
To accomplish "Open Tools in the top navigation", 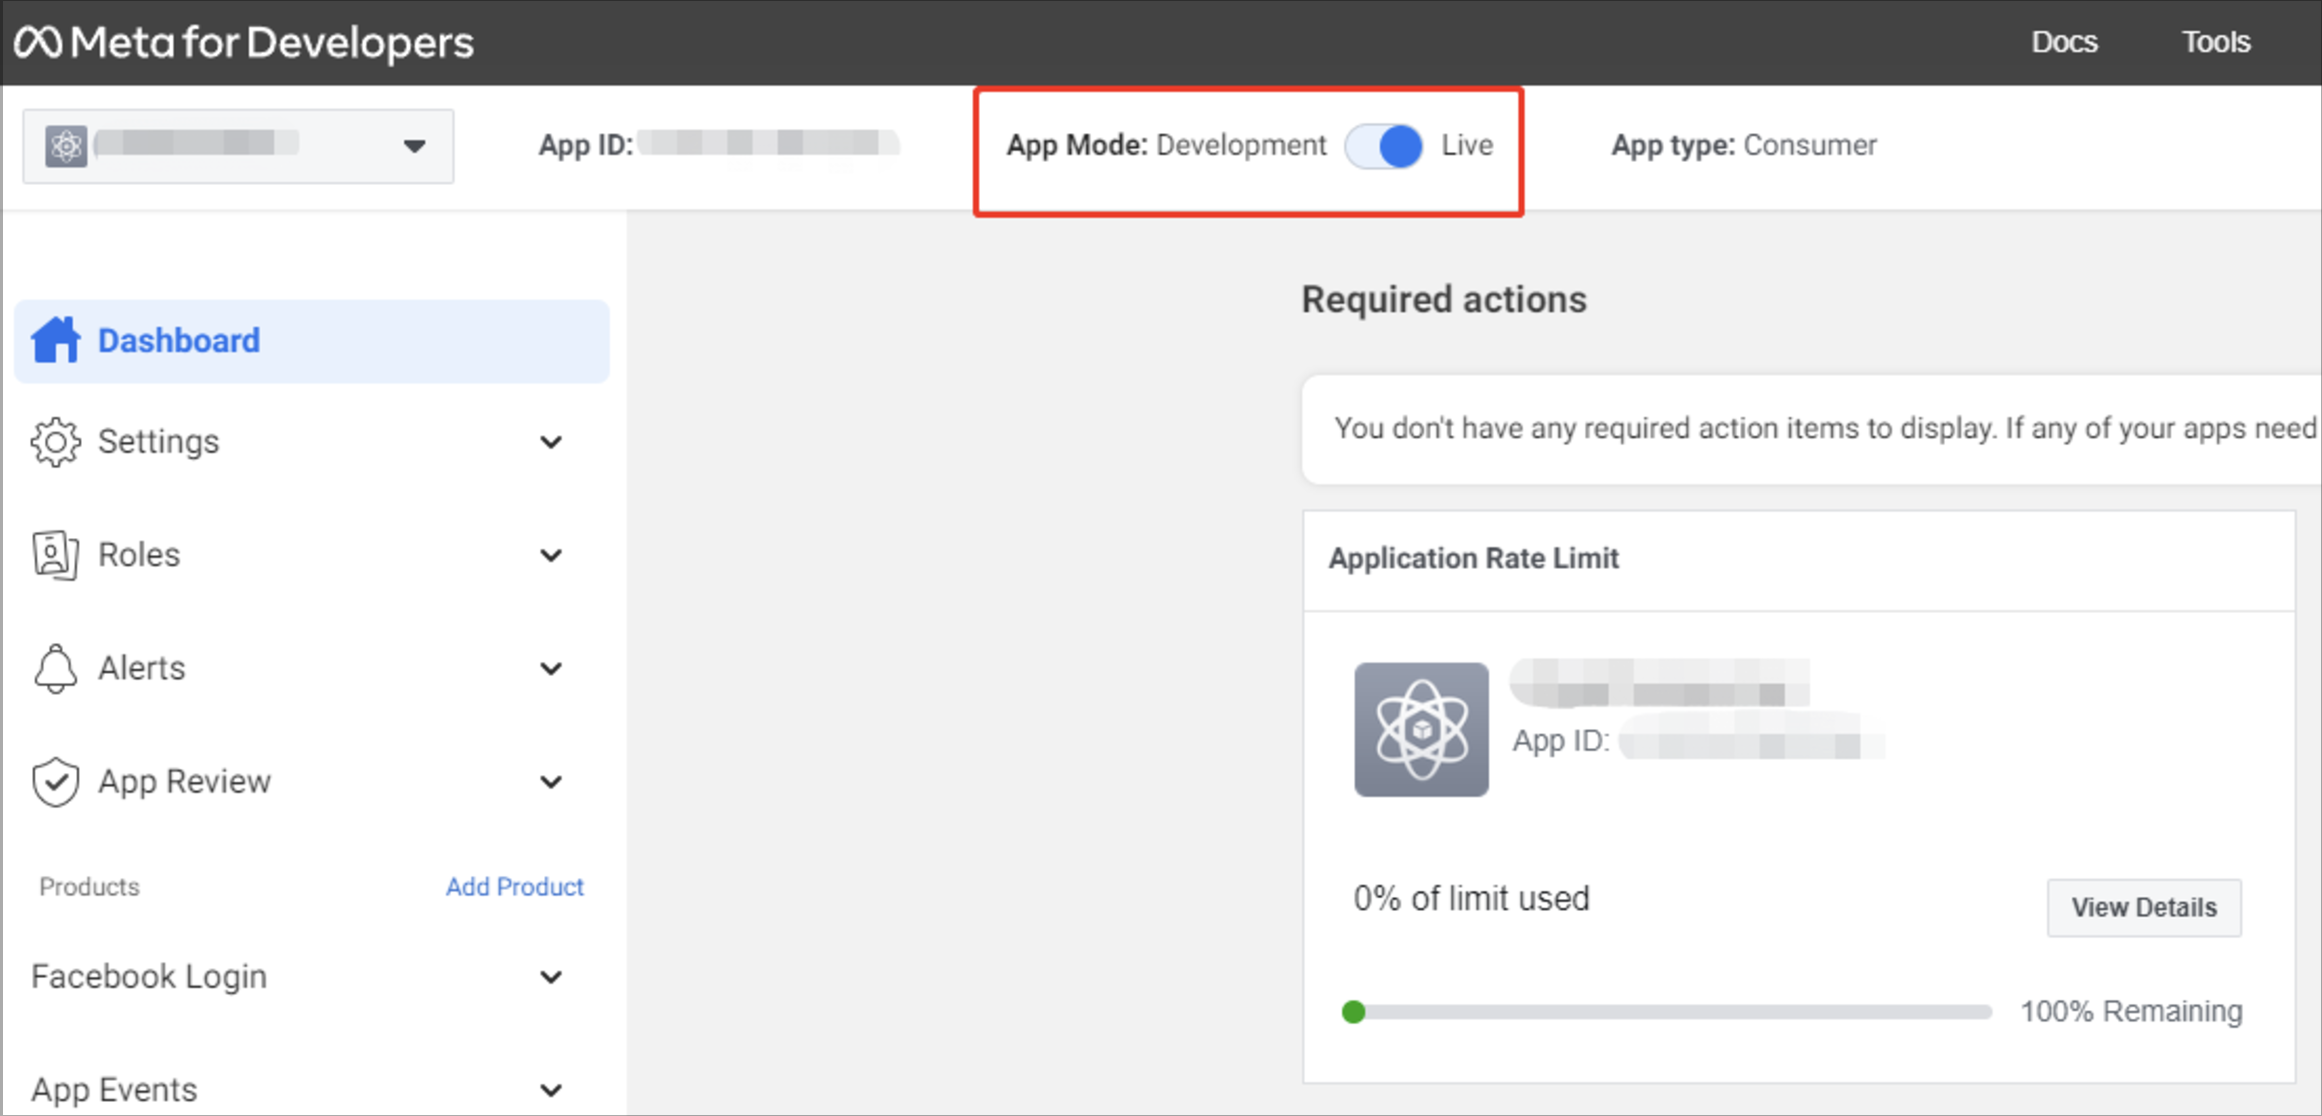I will click(x=2216, y=42).
